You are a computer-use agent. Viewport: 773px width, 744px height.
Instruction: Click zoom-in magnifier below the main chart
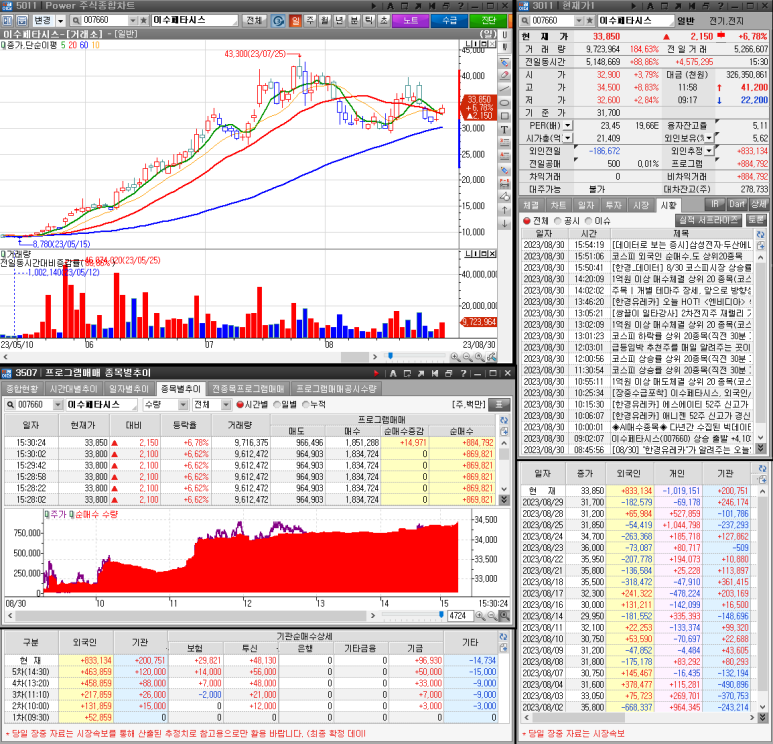coord(455,357)
